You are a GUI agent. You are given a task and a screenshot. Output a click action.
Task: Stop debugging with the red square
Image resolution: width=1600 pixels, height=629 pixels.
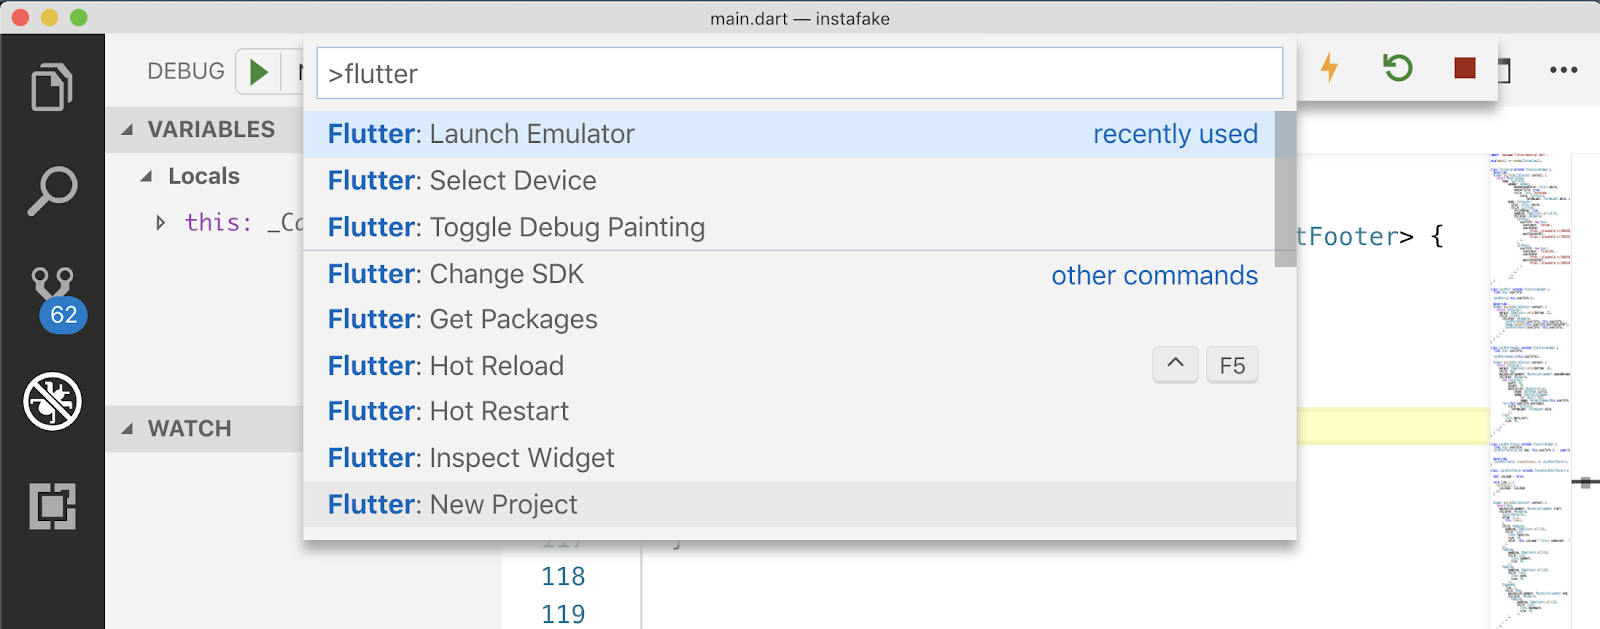1465,67
